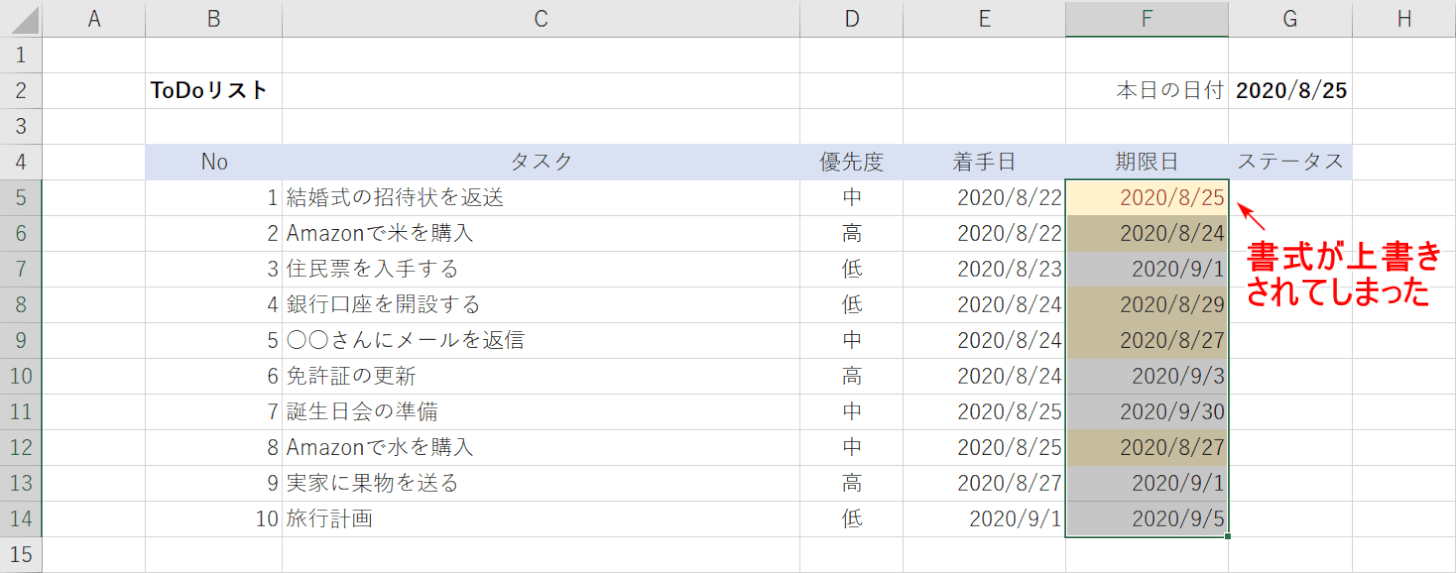Select column B header
The width and height of the screenshot is (1456, 573).
click(214, 18)
